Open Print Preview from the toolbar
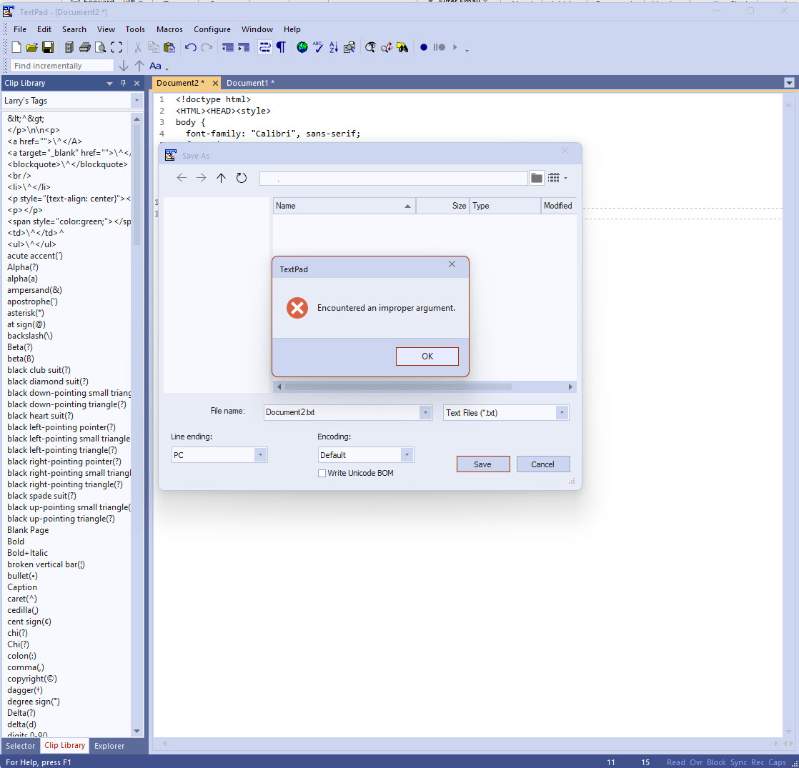The height and width of the screenshot is (768, 799). (101, 47)
